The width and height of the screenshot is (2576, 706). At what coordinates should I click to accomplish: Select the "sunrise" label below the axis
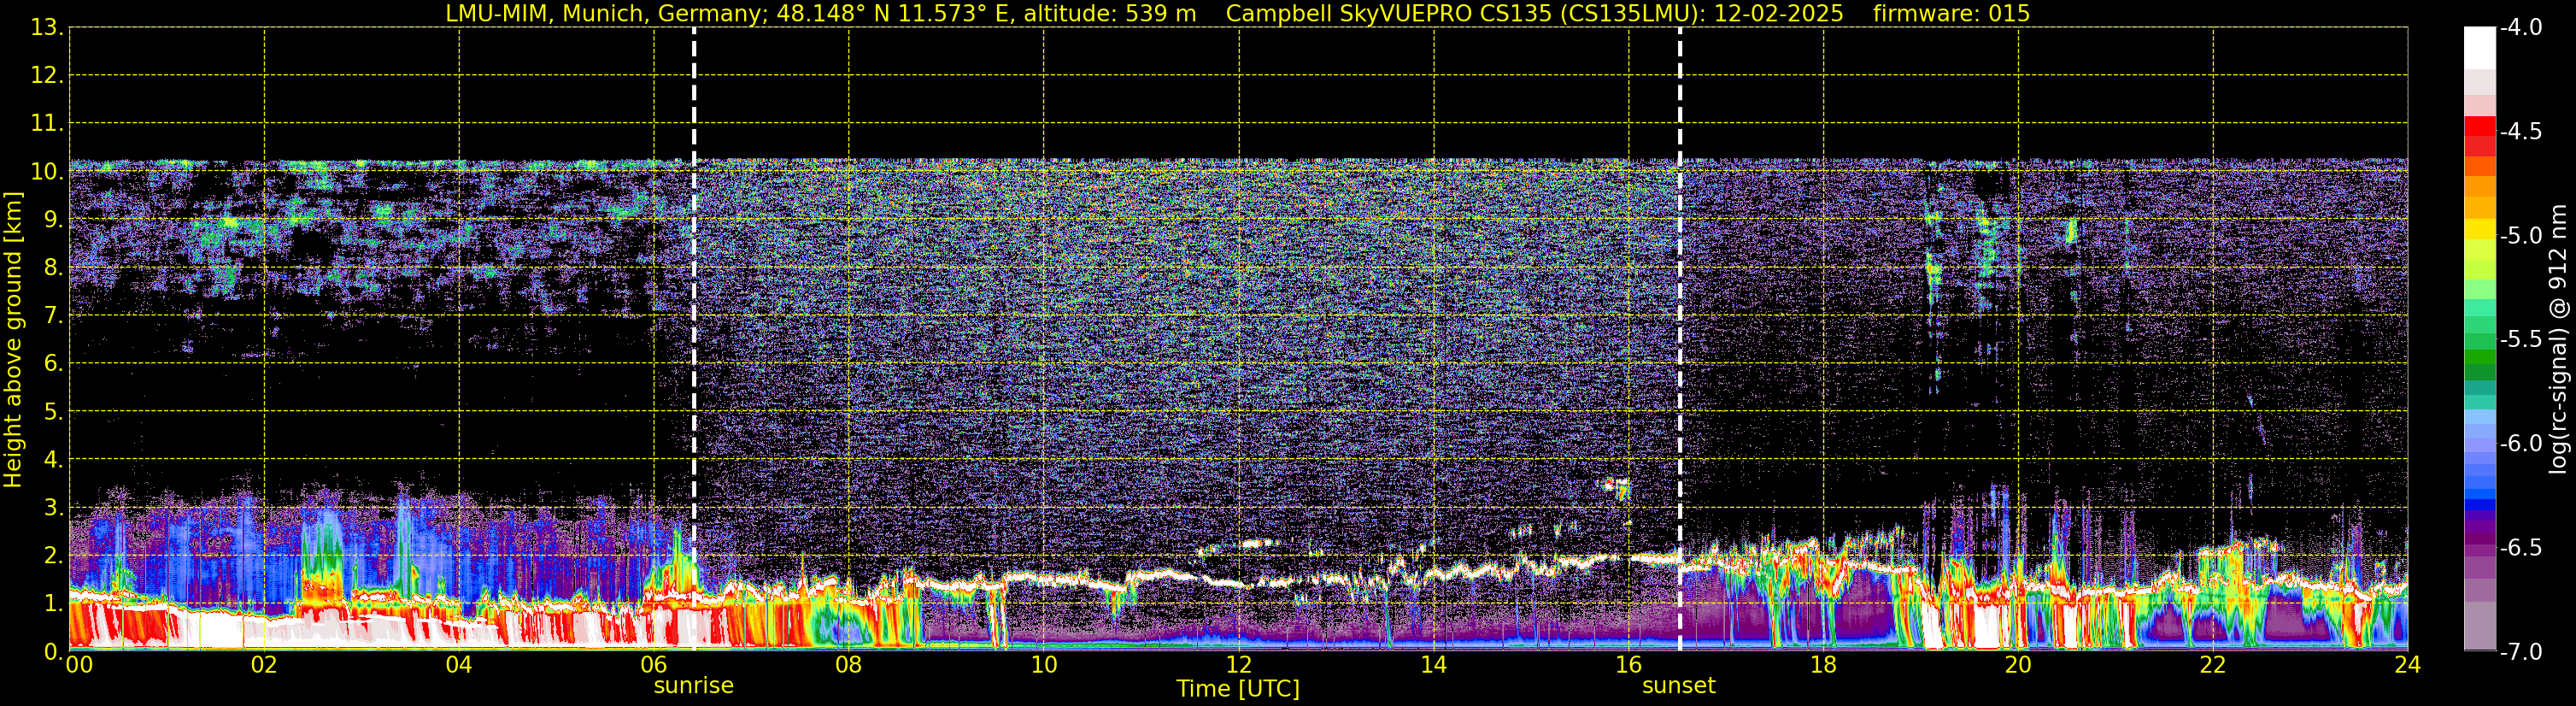click(x=694, y=686)
